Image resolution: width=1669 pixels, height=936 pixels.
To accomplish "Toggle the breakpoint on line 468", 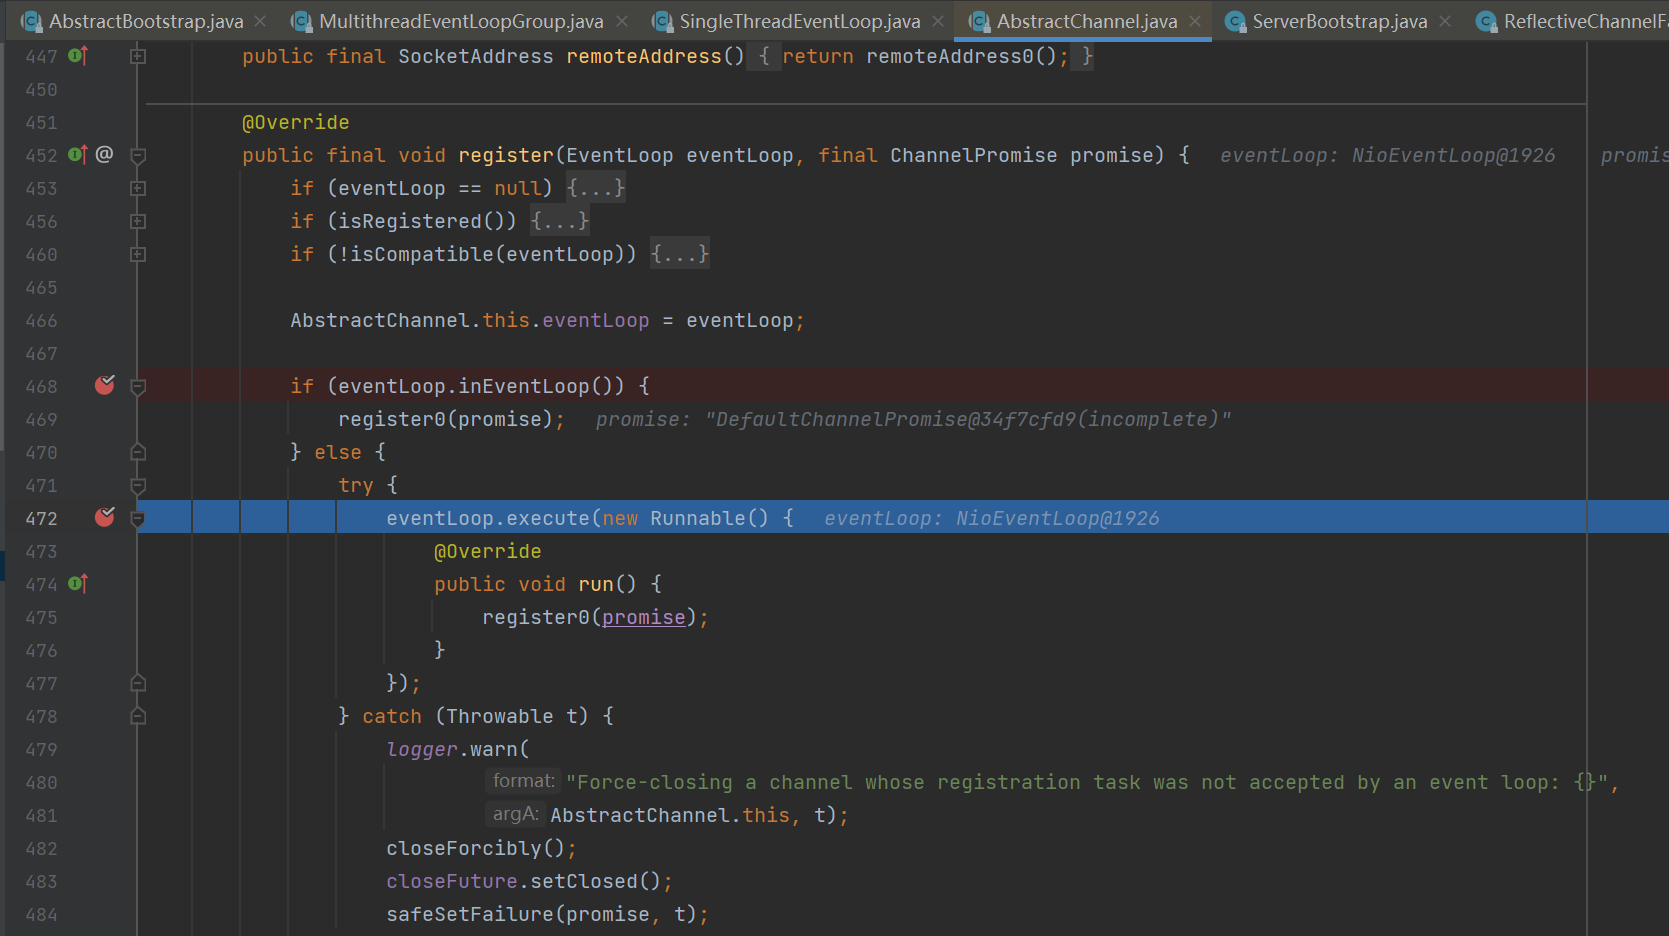I will 104,386.
